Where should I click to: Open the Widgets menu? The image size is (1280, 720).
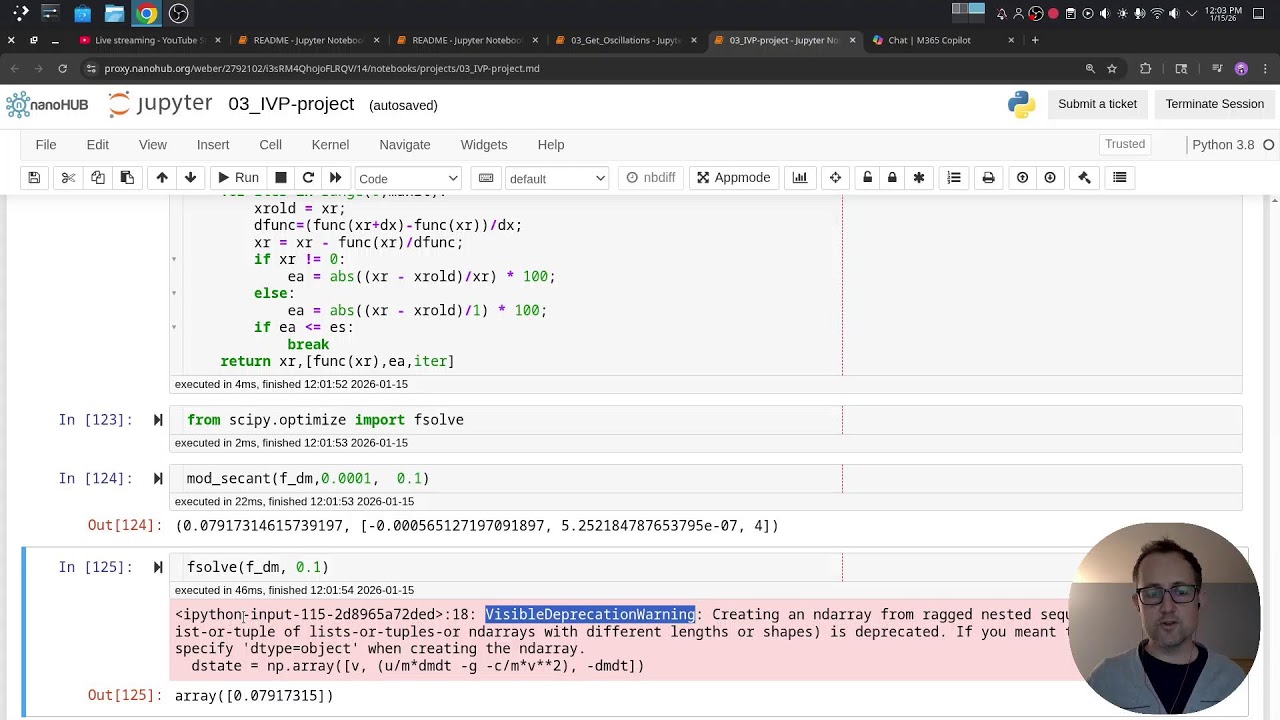point(484,145)
